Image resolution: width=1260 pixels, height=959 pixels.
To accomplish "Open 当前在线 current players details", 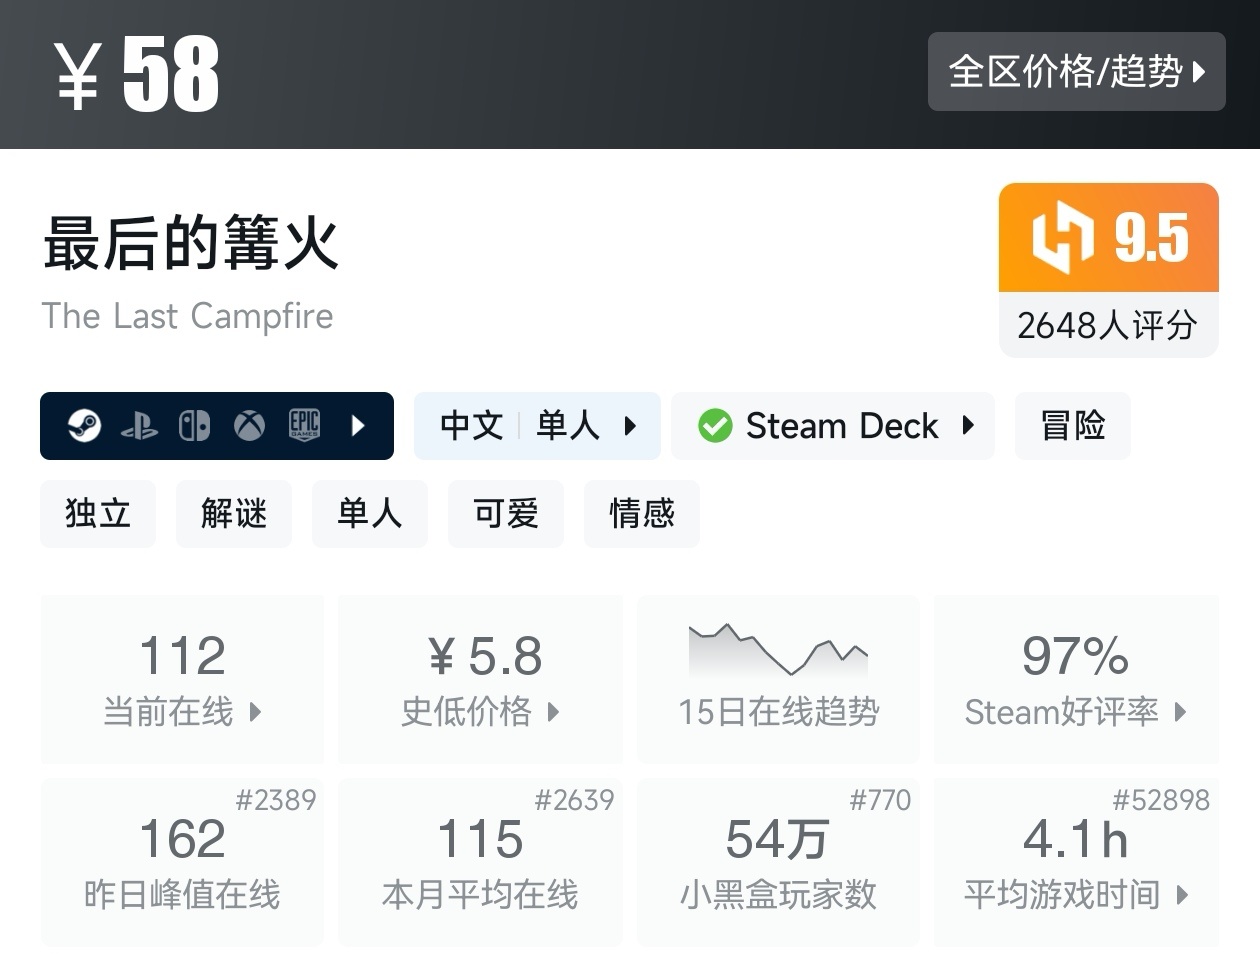I will click(x=182, y=680).
